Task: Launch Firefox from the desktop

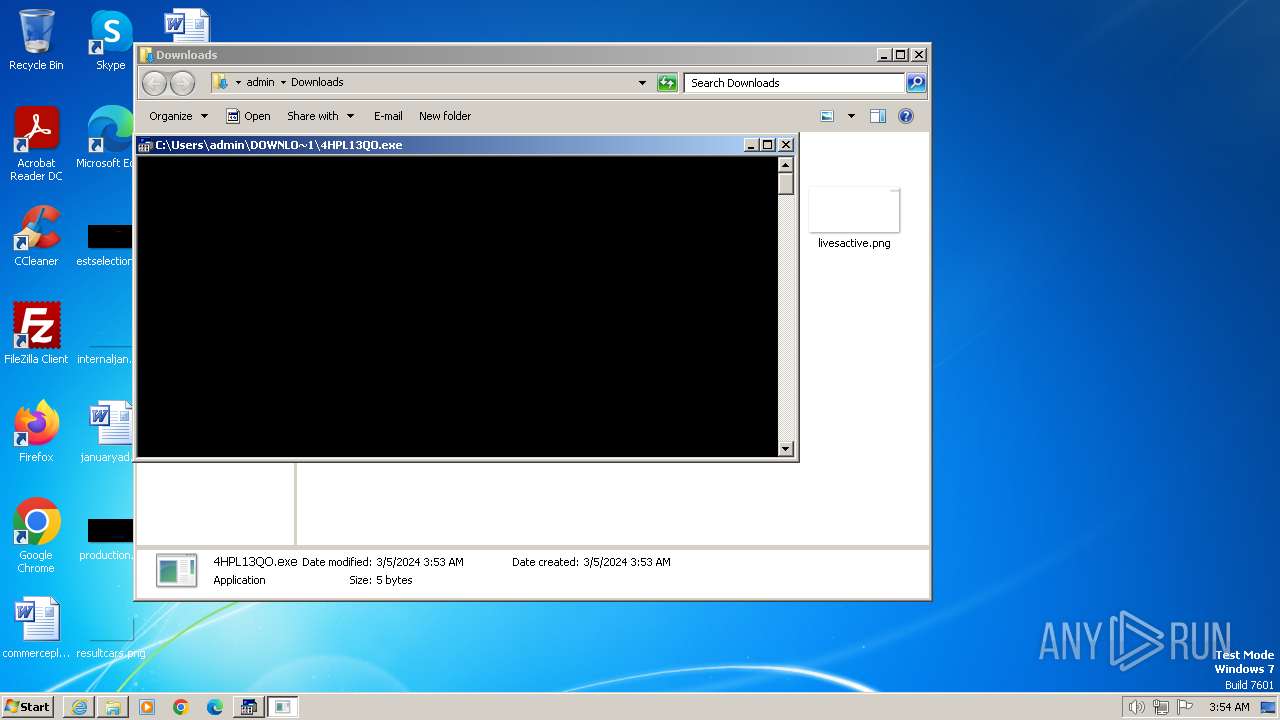Action: (x=36, y=431)
